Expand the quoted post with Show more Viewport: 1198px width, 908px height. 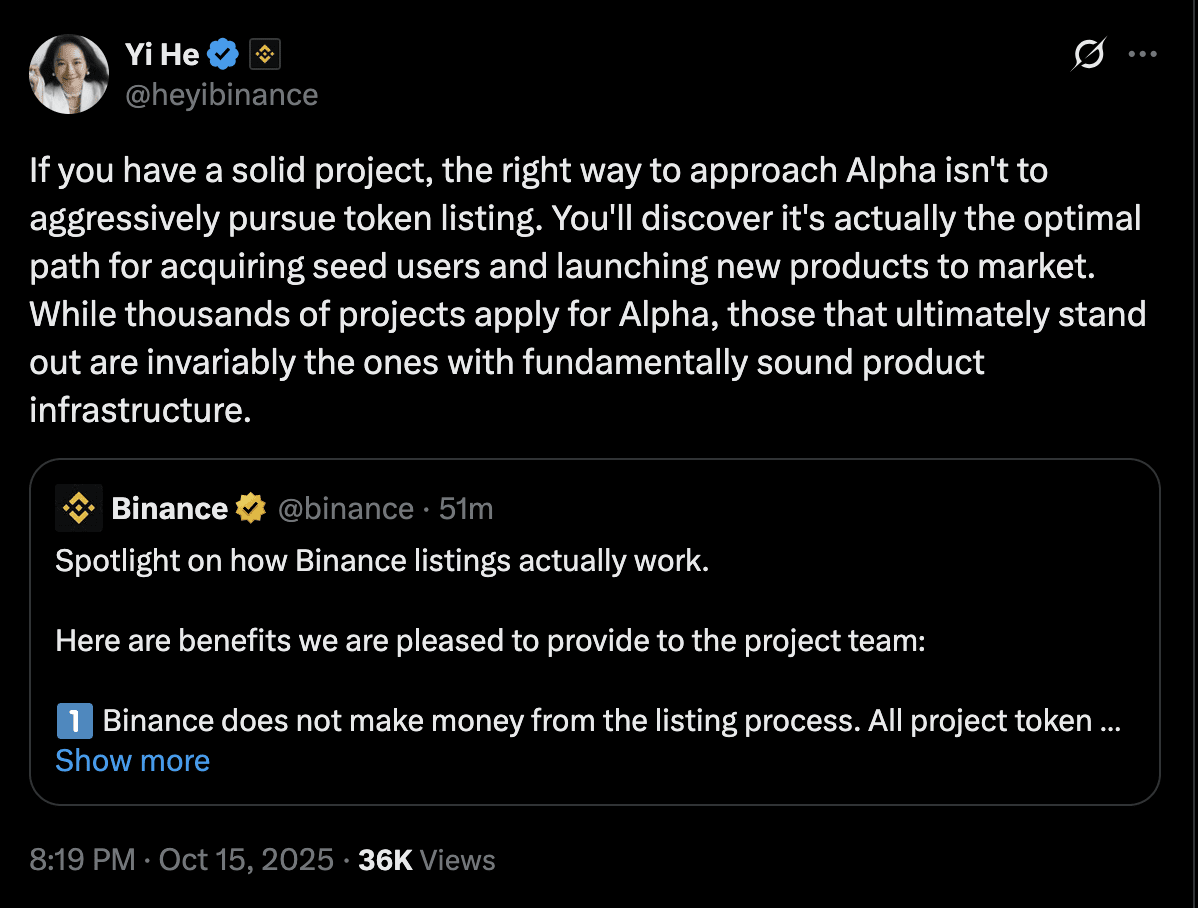(x=133, y=761)
